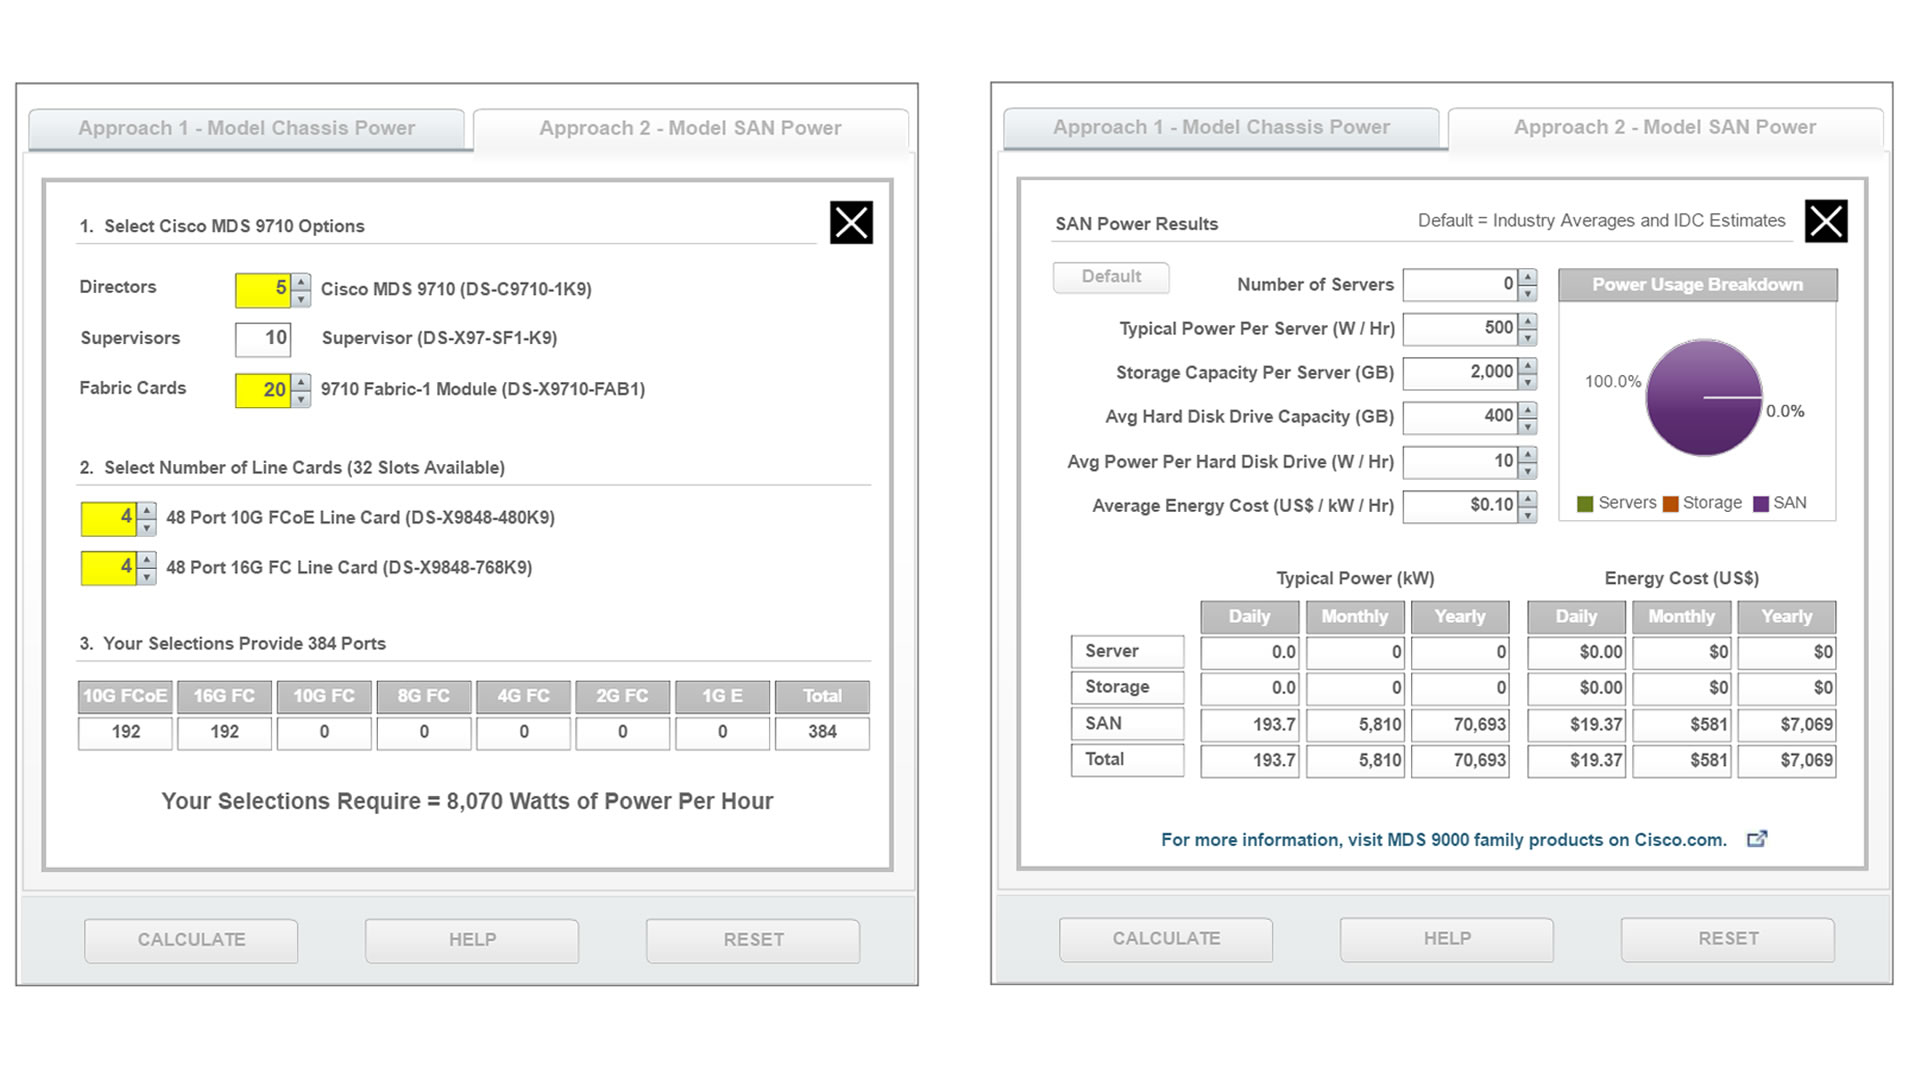The height and width of the screenshot is (1080, 1920).
Task: Click Typical Power Daily column header
Action: [1249, 617]
